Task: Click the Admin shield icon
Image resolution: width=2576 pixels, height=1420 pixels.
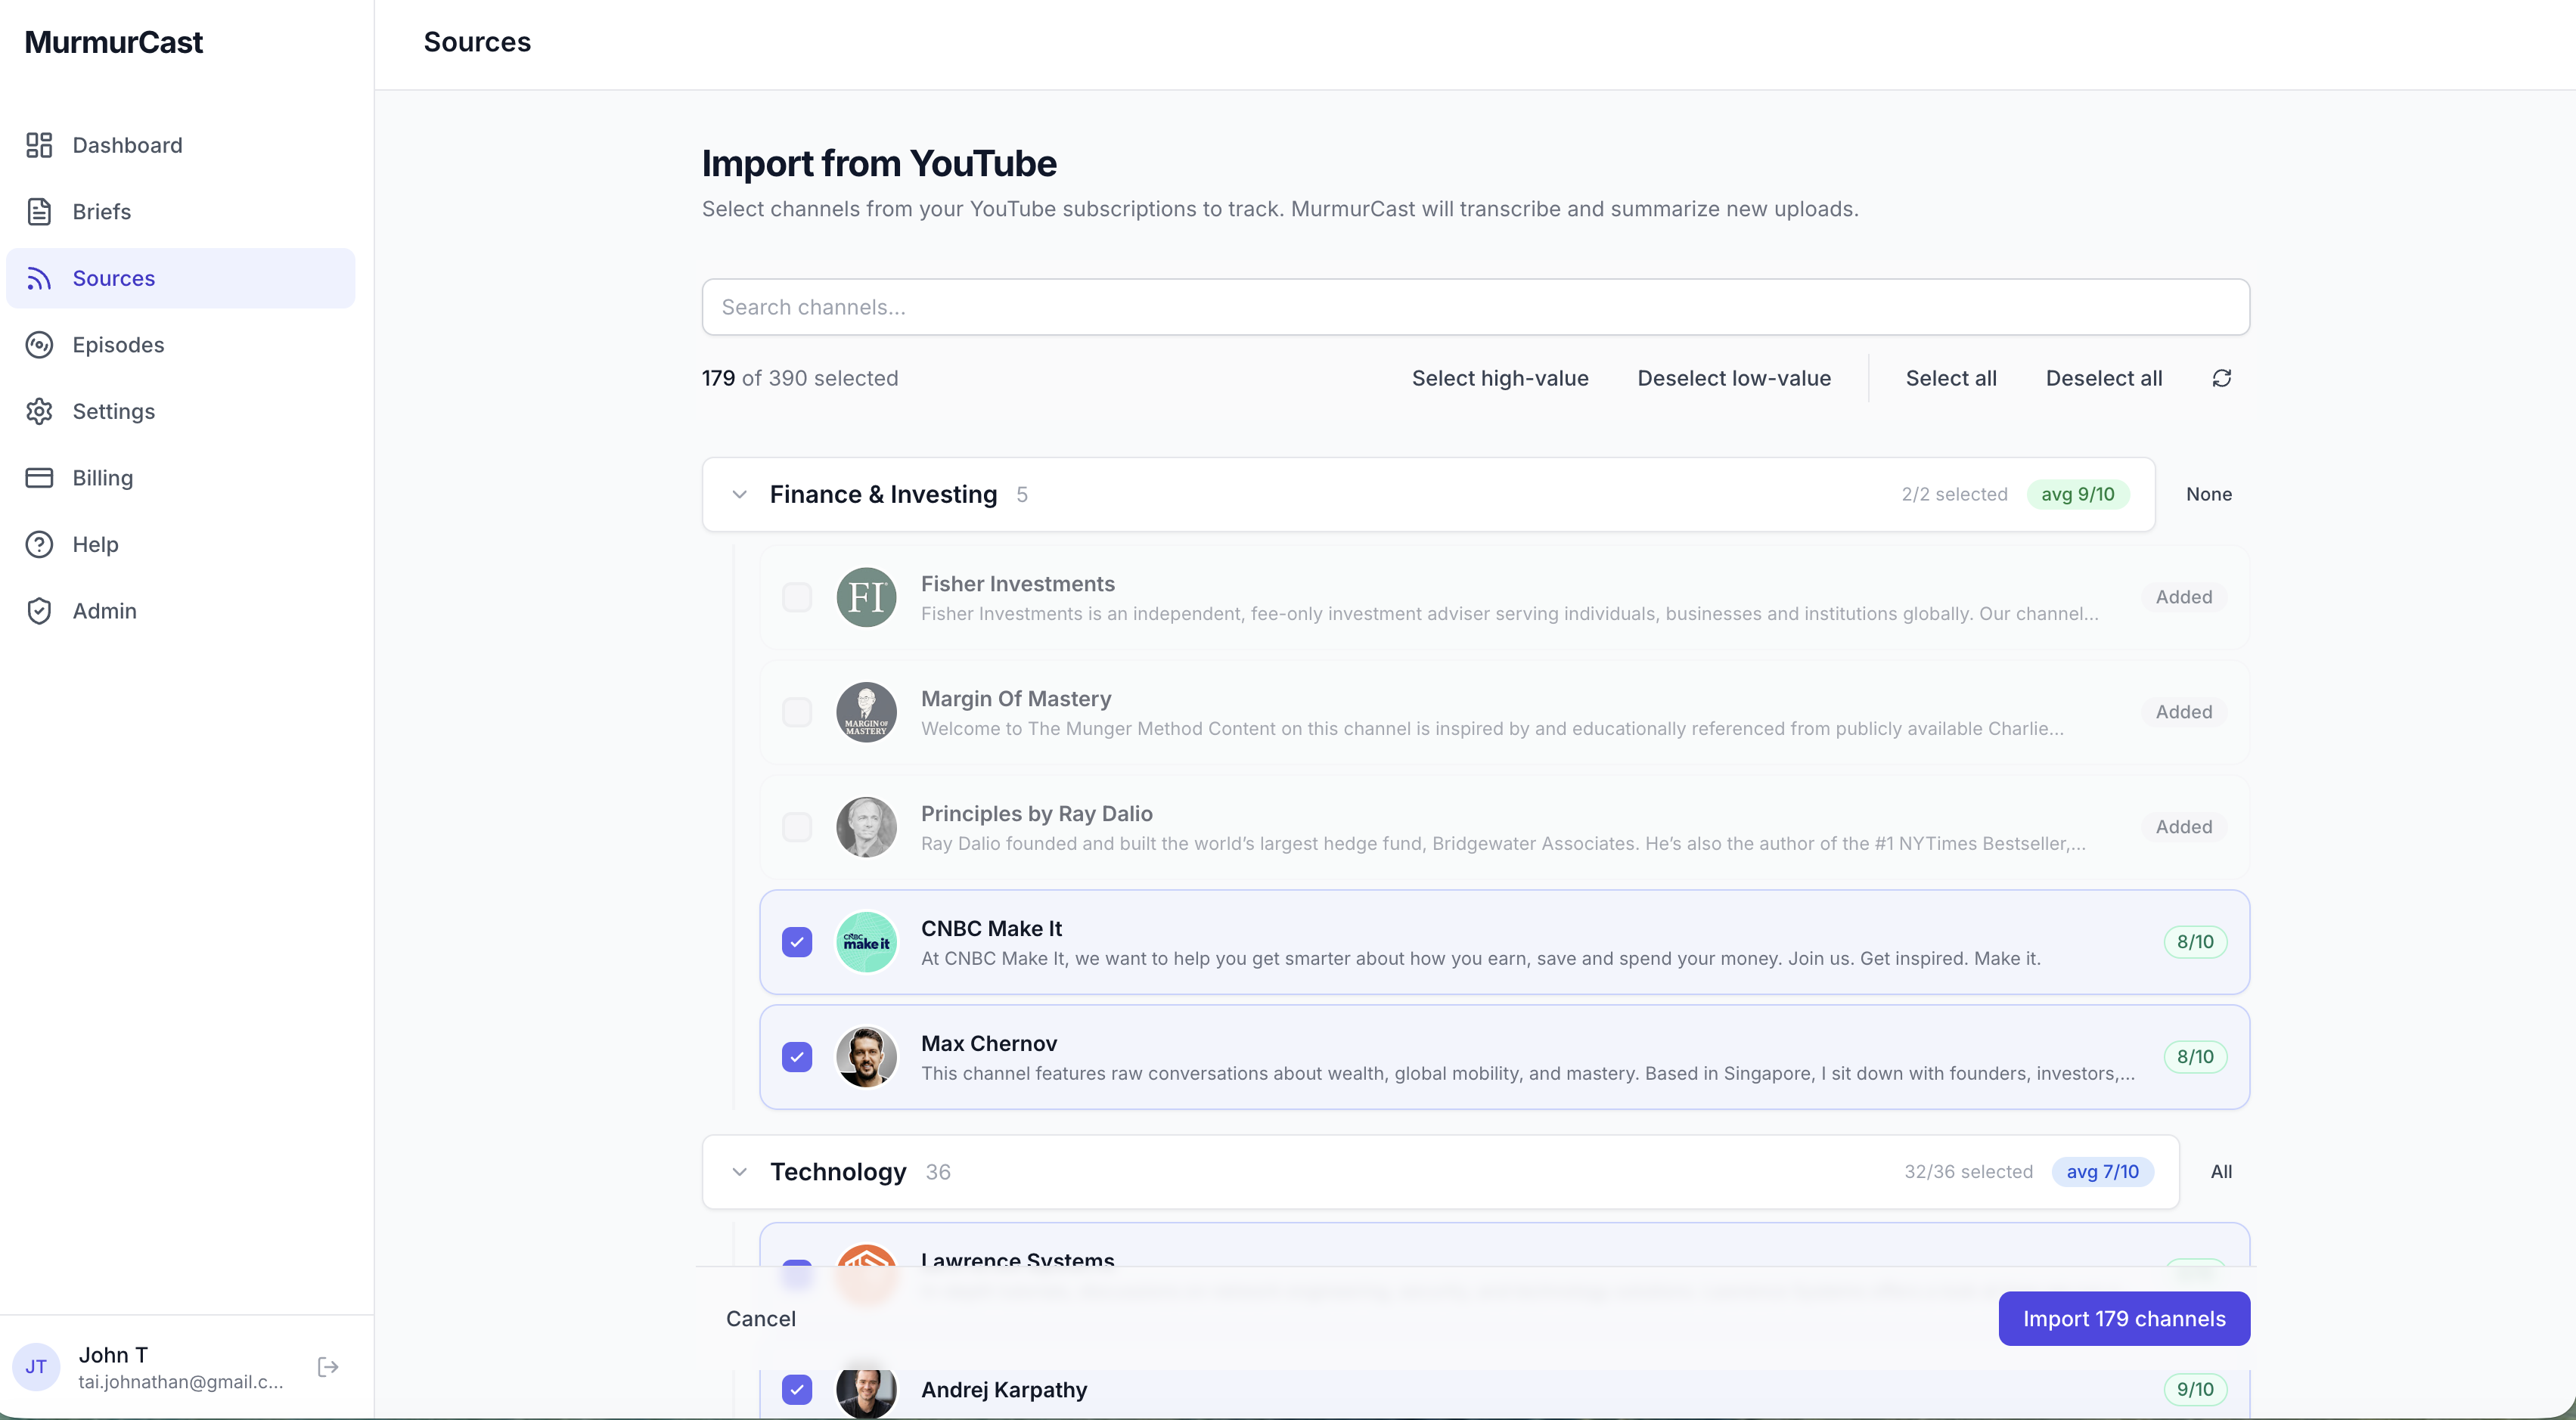Action: [39, 610]
